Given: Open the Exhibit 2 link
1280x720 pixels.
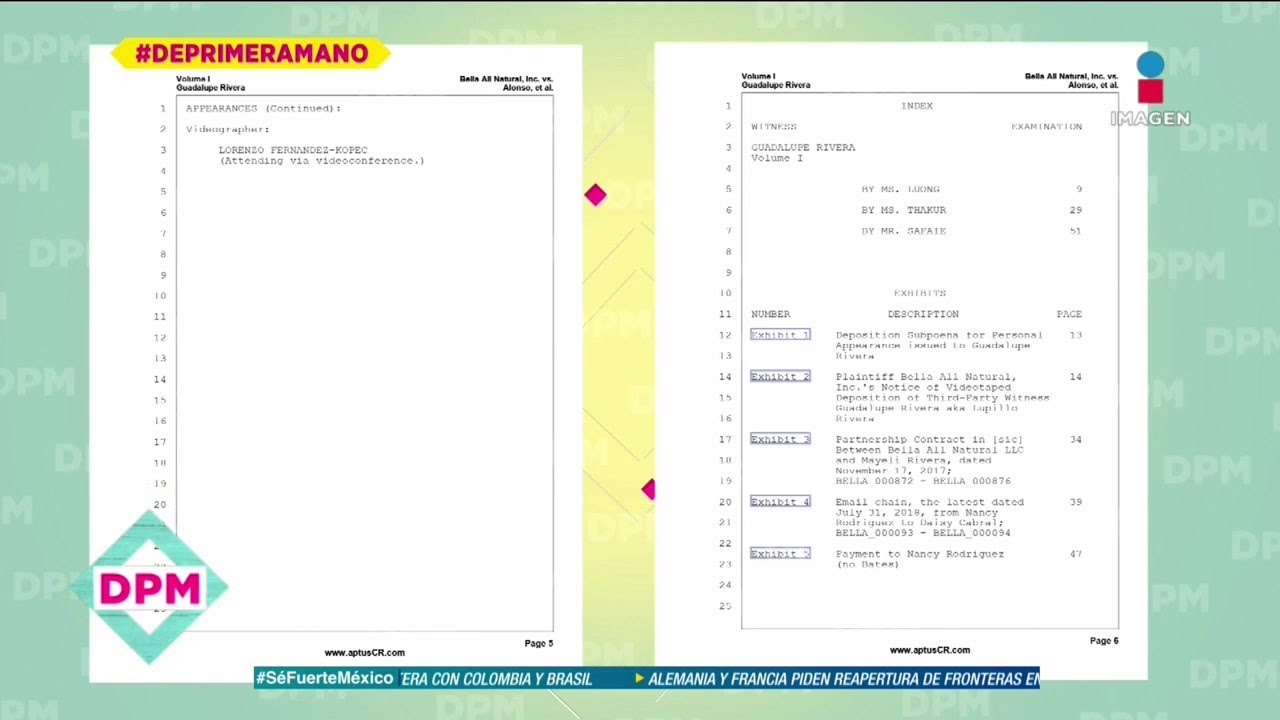Looking at the screenshot, I should pos(780,377).
